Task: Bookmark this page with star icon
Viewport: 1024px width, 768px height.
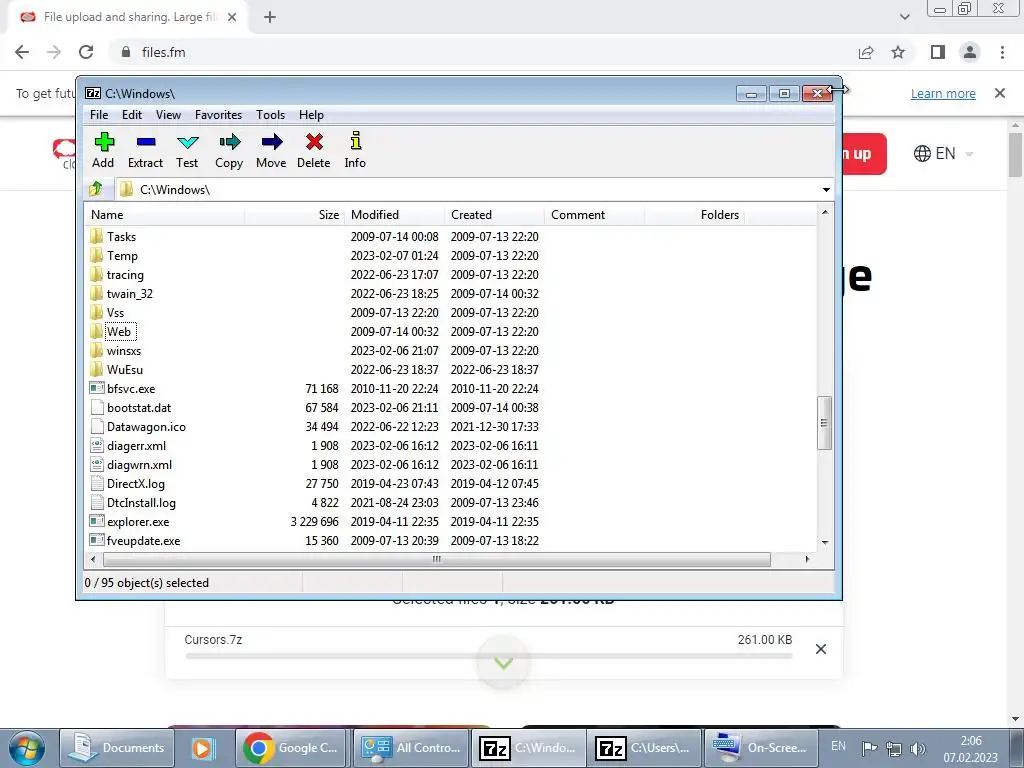Action: click(x=898, y=52)
